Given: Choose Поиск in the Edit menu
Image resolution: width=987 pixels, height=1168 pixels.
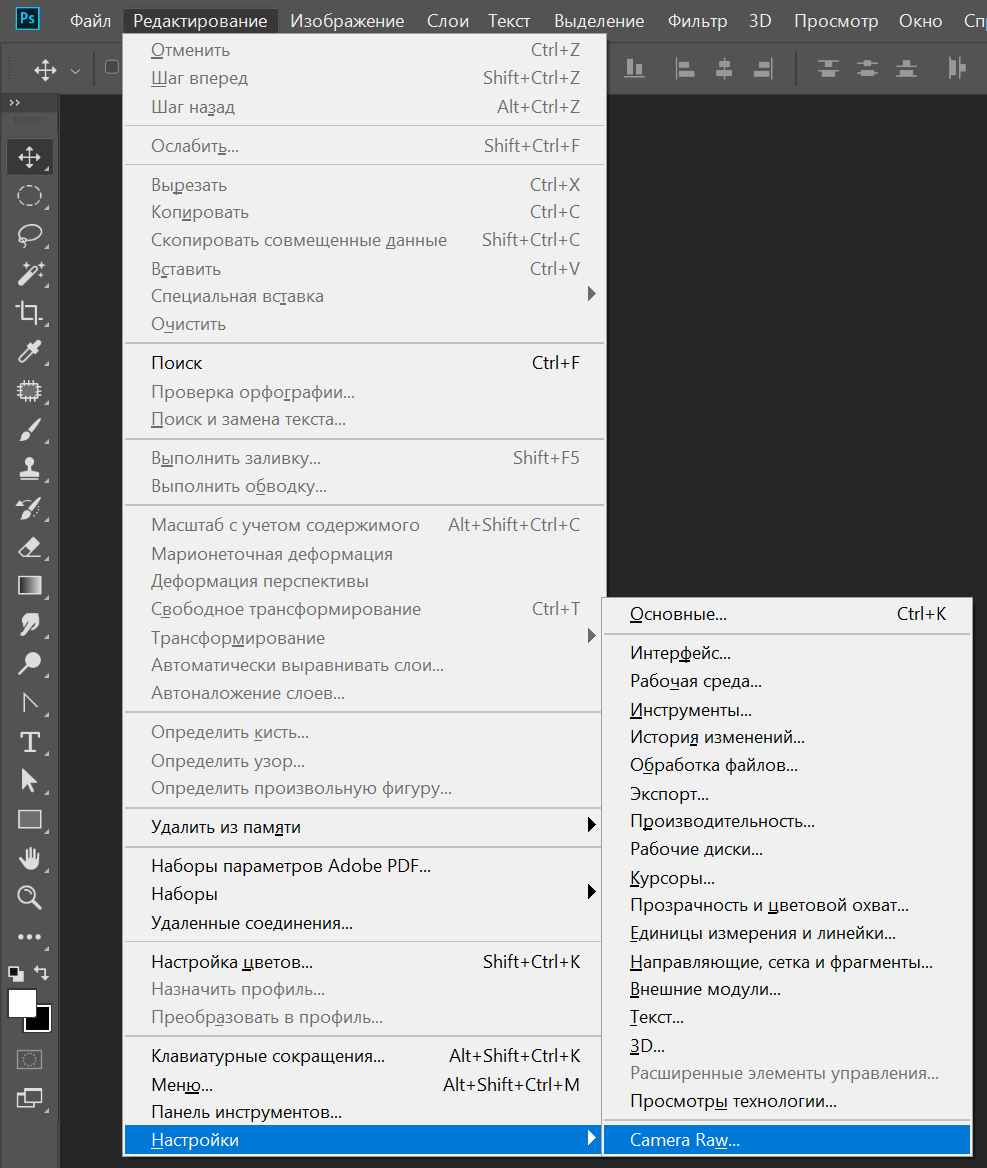Looking at the screenshot, I should coord(364,364).
